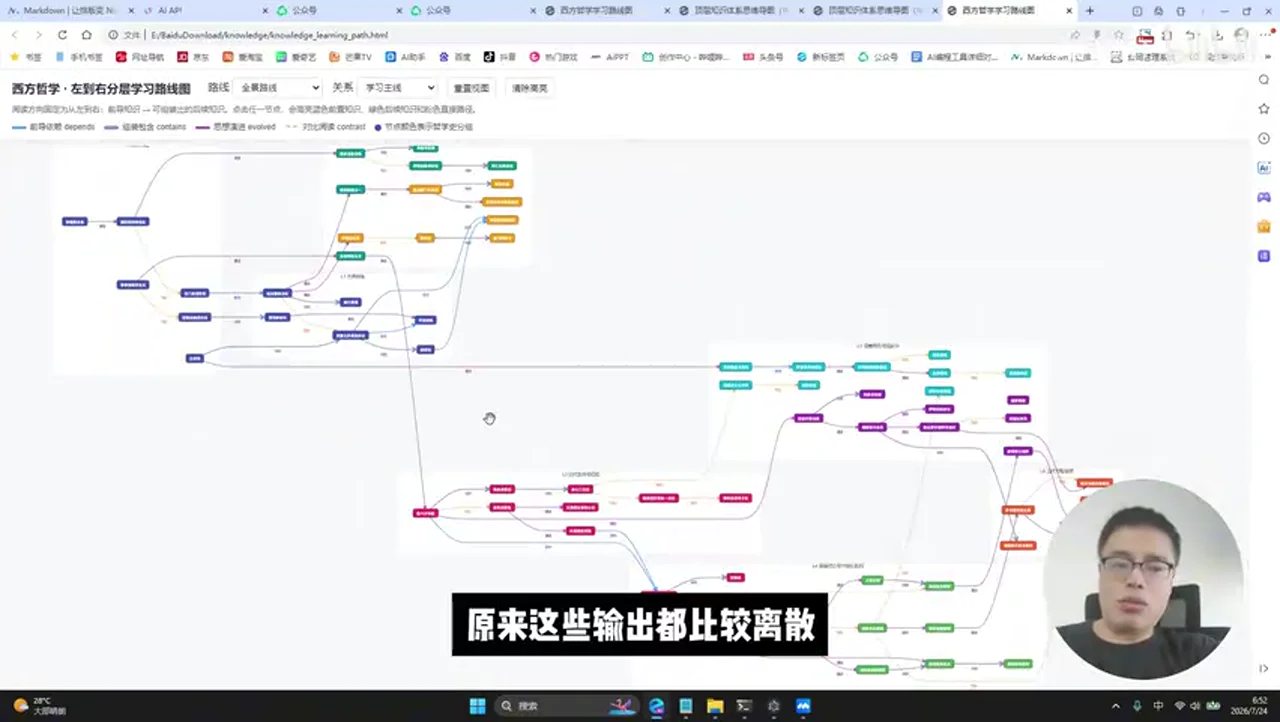1280x722 pixels.
Task: Open the weather widget showing 28°C
Action: 38,706
